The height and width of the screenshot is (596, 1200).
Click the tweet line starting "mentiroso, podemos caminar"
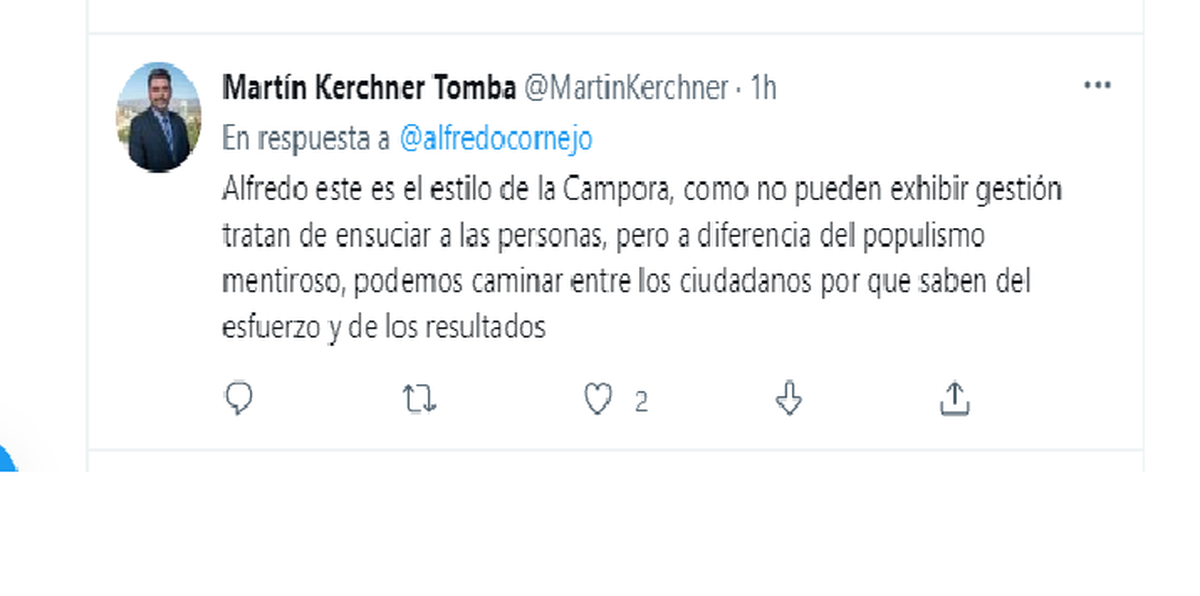(x=625, y=282)
